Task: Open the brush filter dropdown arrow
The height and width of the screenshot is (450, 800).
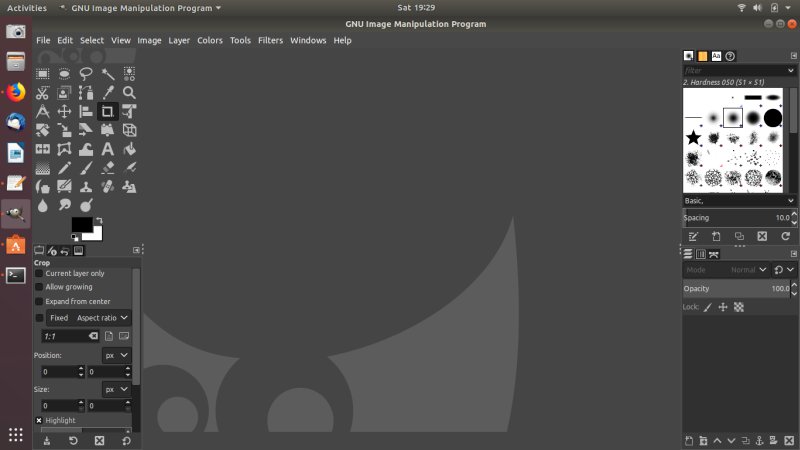Action: 791,70
